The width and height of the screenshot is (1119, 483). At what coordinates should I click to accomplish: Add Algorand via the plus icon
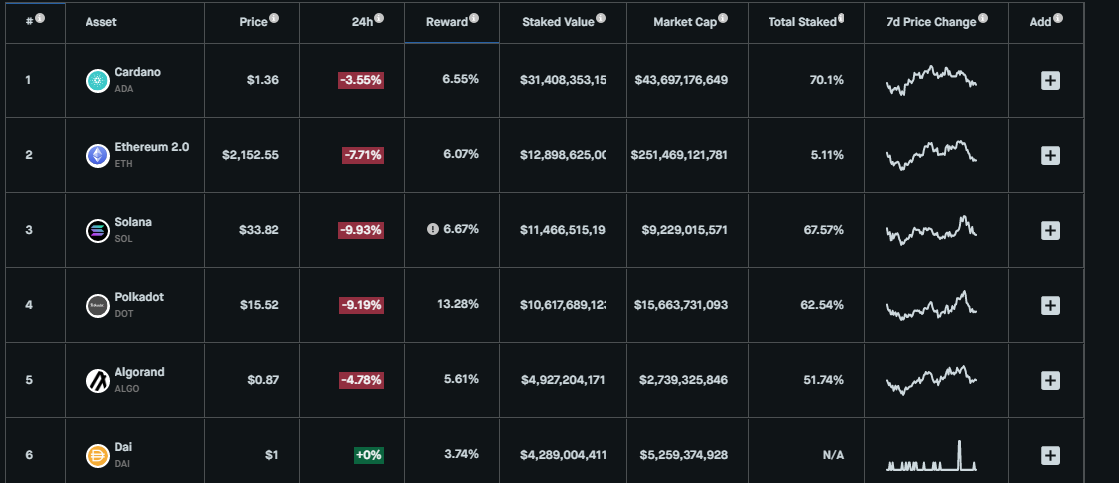tap(1050, 380)
